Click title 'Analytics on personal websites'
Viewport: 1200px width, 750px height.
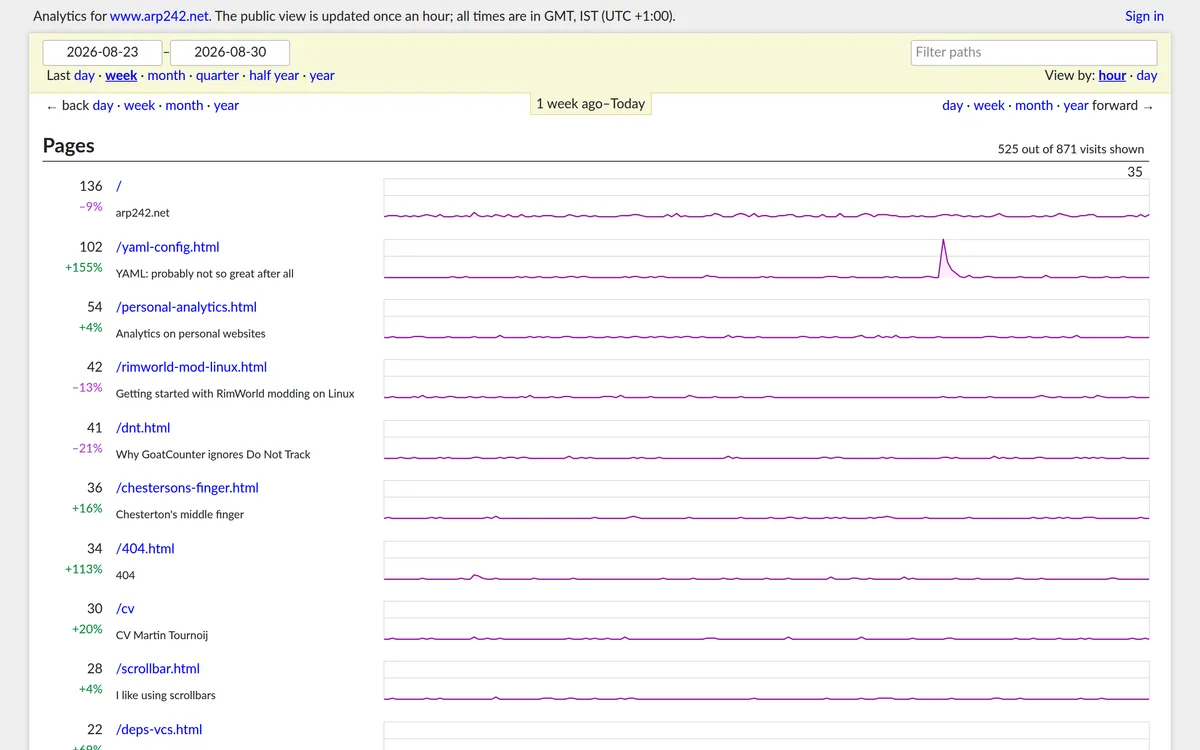[x=191, y=333]
